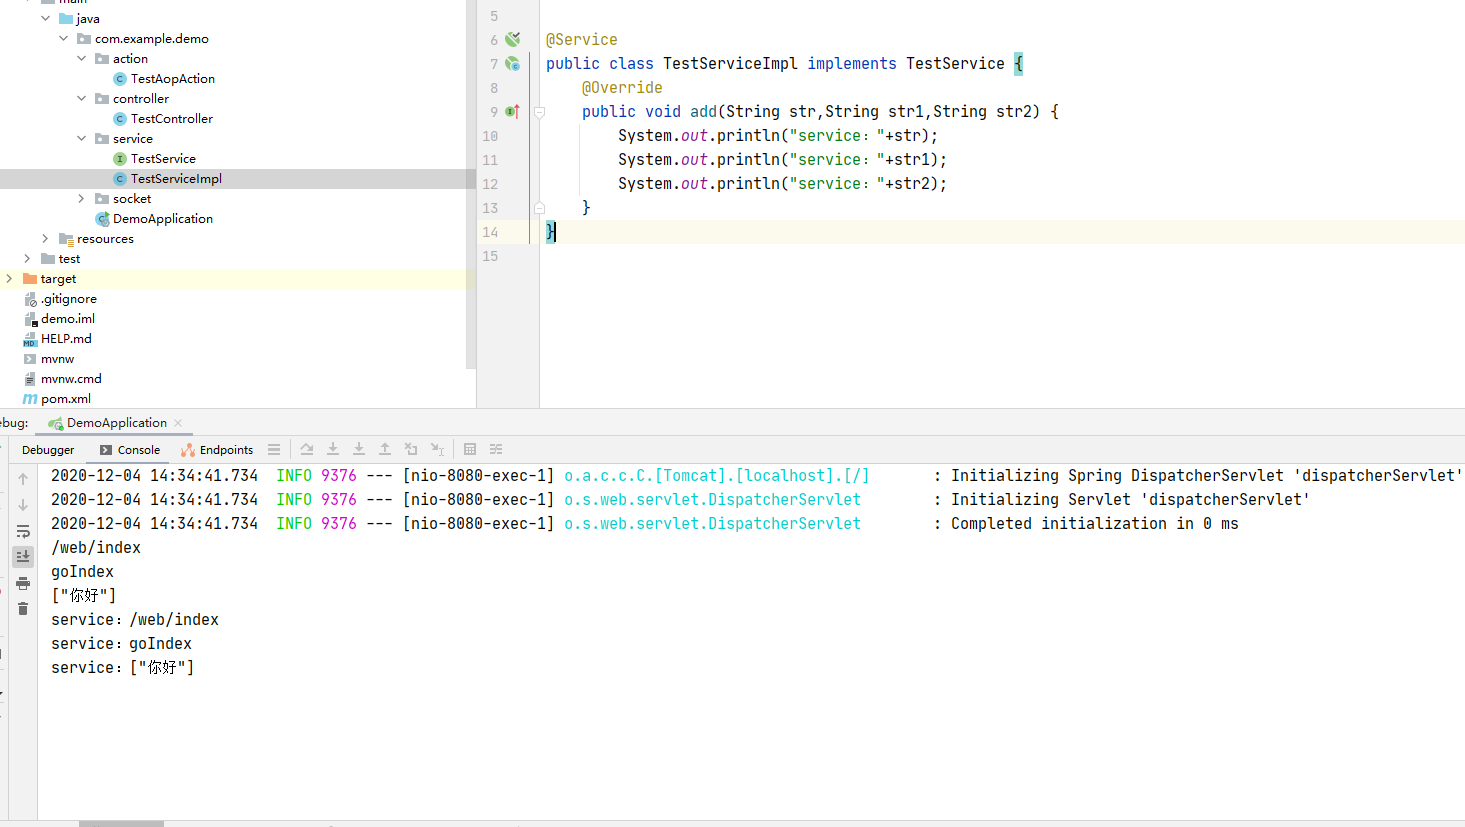1465x827 pixels.
Task: Expand the test folder
Action: (28, 258)
